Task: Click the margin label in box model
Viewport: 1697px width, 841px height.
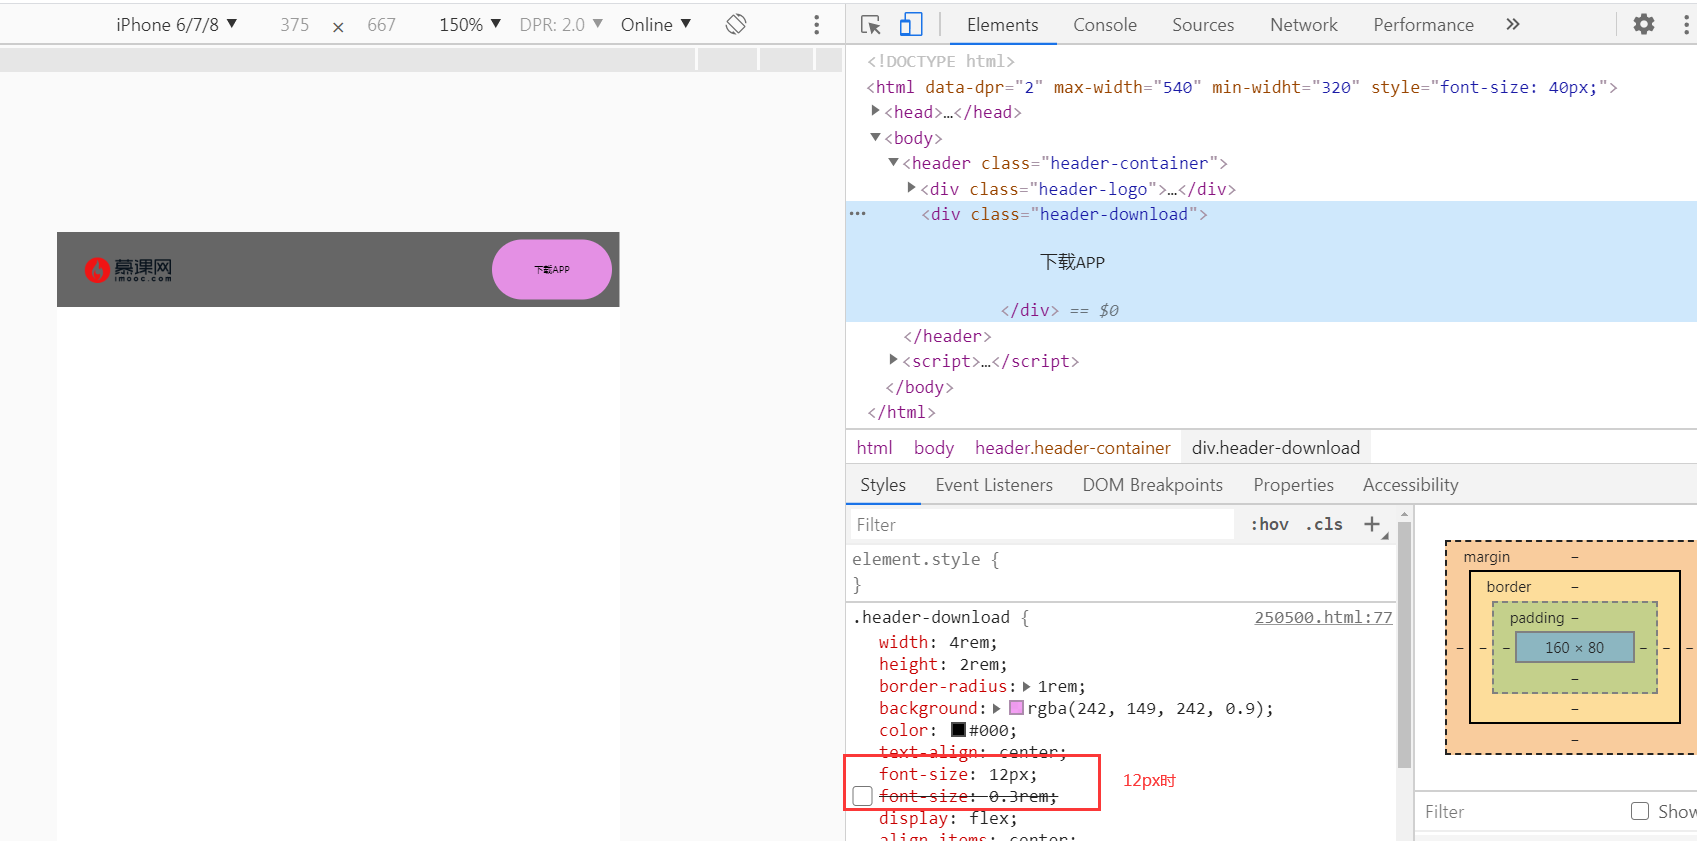Action: (1486, 557)
